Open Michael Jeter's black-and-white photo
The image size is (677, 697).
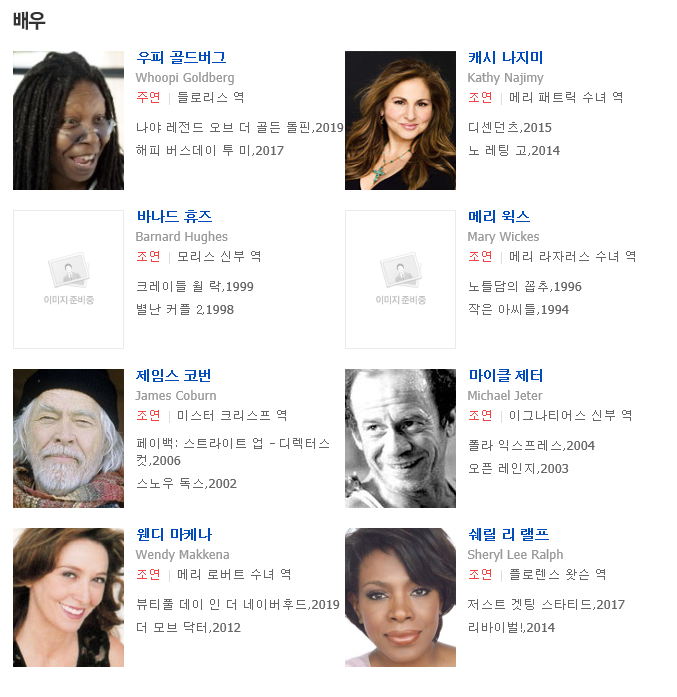[x=400, y=438]
